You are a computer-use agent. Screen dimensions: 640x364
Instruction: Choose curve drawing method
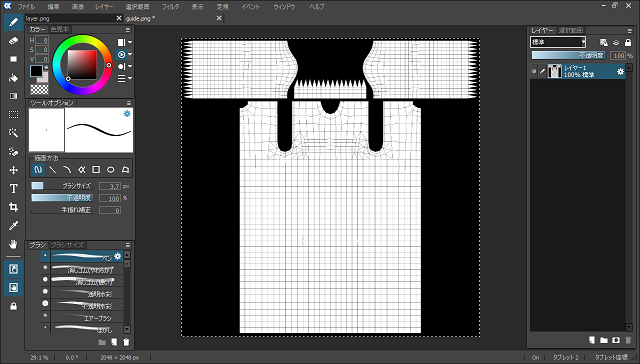(x=67, y=169)
